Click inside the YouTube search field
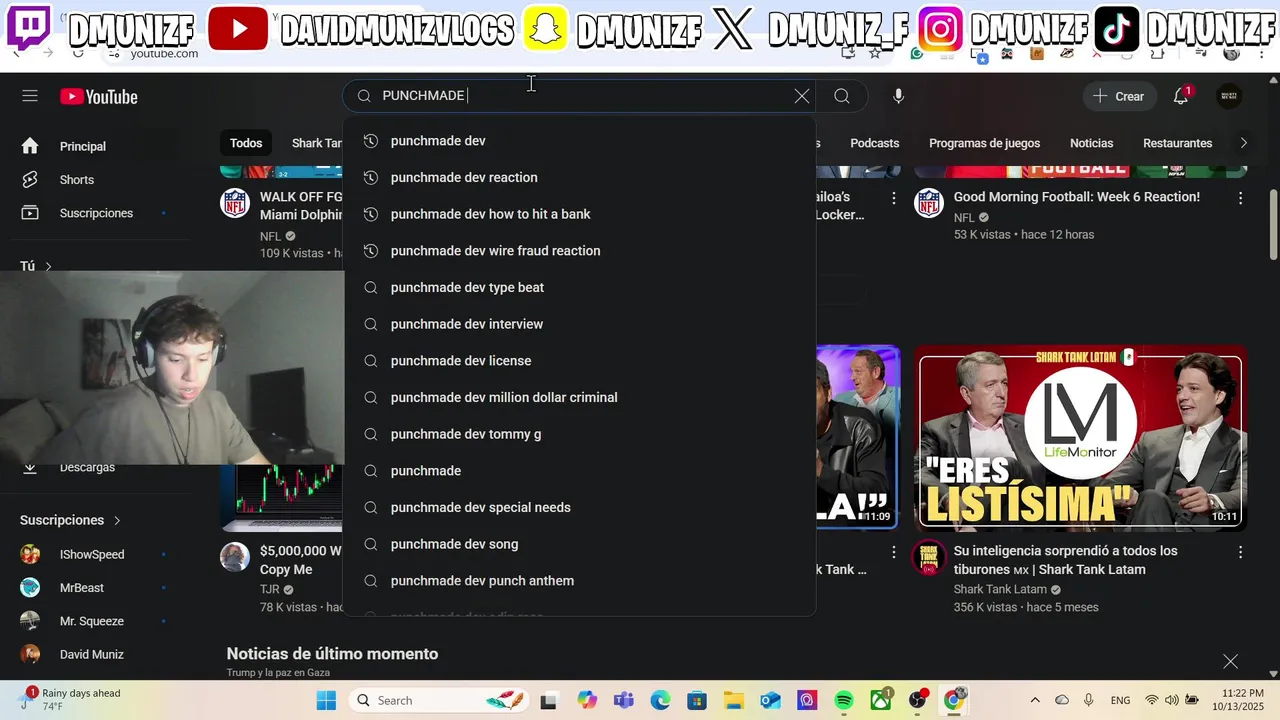The height and width of the screenshot is (720, 1280). [578, 96]
